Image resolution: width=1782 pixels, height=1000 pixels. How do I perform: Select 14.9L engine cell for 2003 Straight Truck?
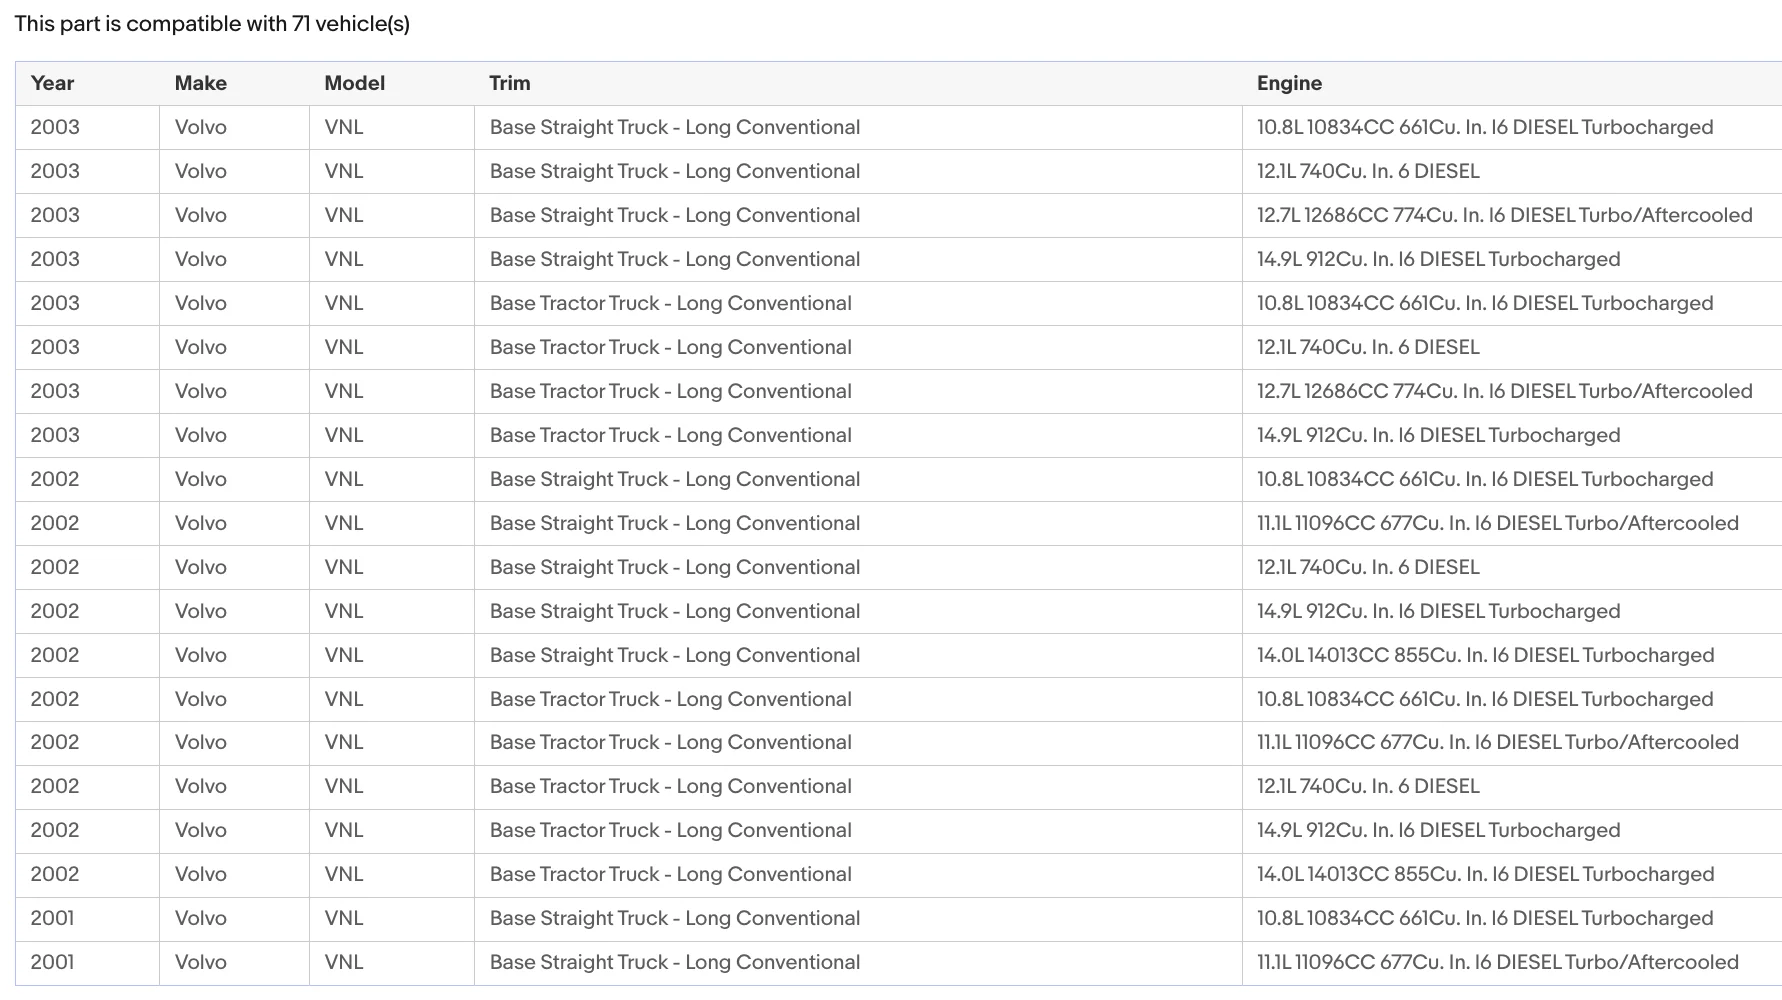1512,259
